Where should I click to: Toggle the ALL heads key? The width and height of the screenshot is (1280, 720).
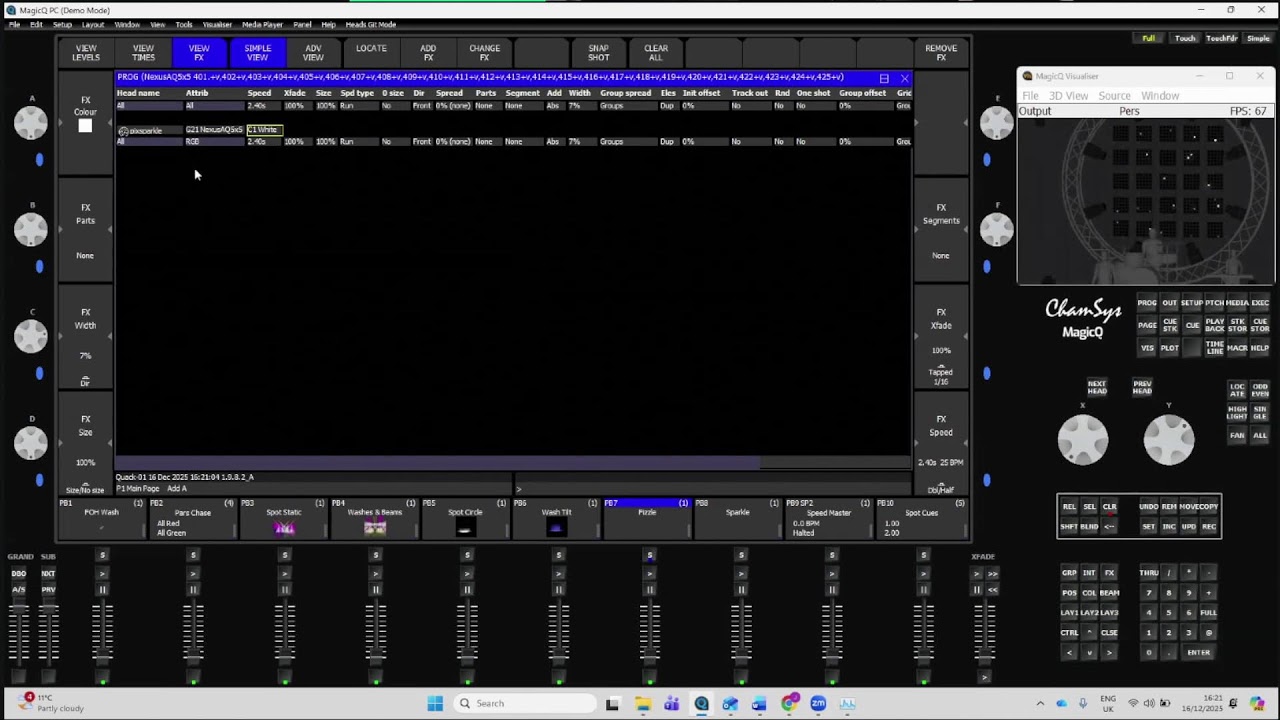click(x=1260, y=435)
